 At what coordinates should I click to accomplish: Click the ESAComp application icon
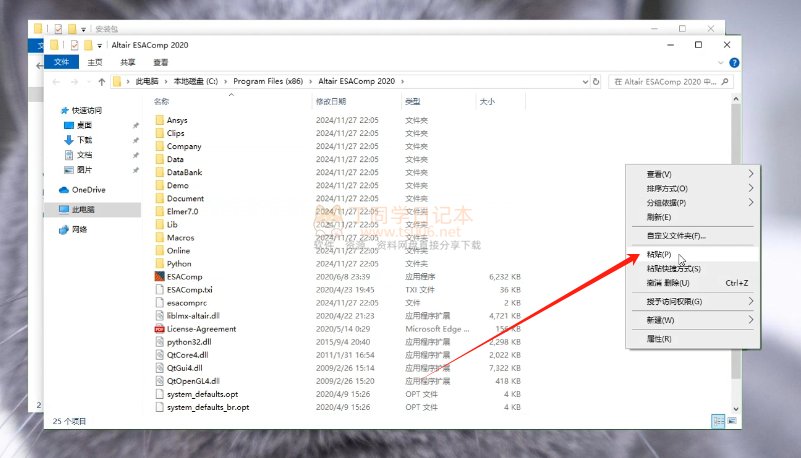click(x=159, y=276)
